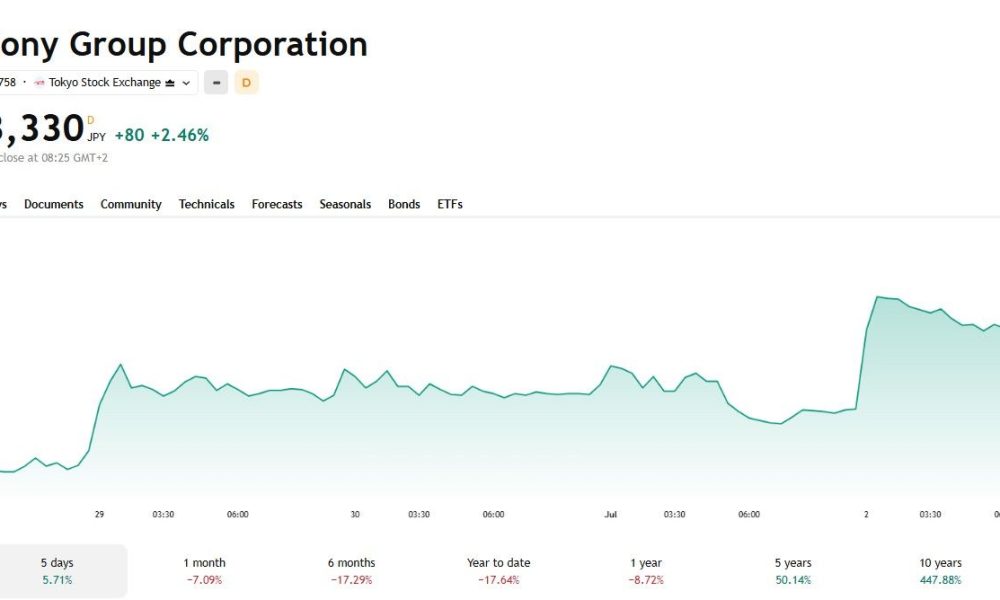Select the 5 years range

coord(793,571)
